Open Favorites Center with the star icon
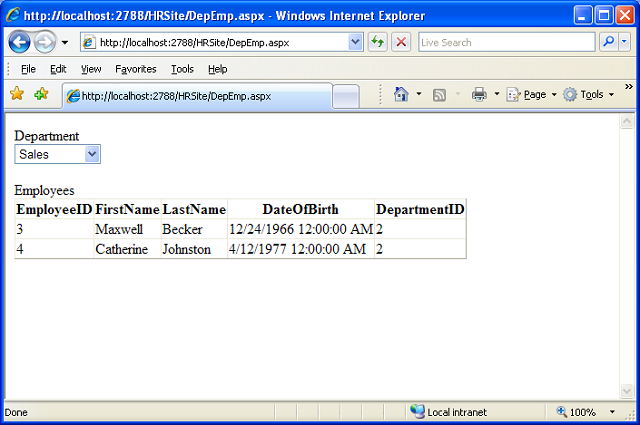The width and height of the screenshot is (640, 425). (x=17, y=94)
